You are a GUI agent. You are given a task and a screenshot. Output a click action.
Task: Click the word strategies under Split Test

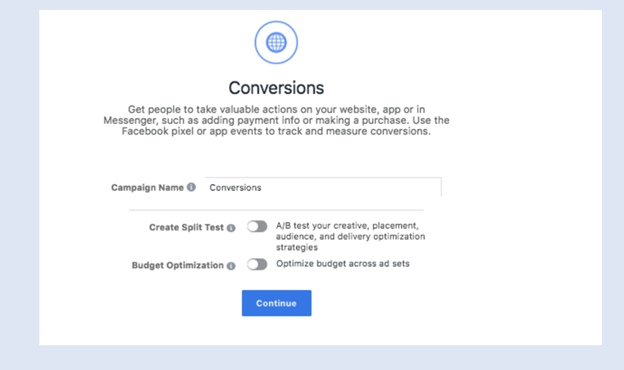297,247
